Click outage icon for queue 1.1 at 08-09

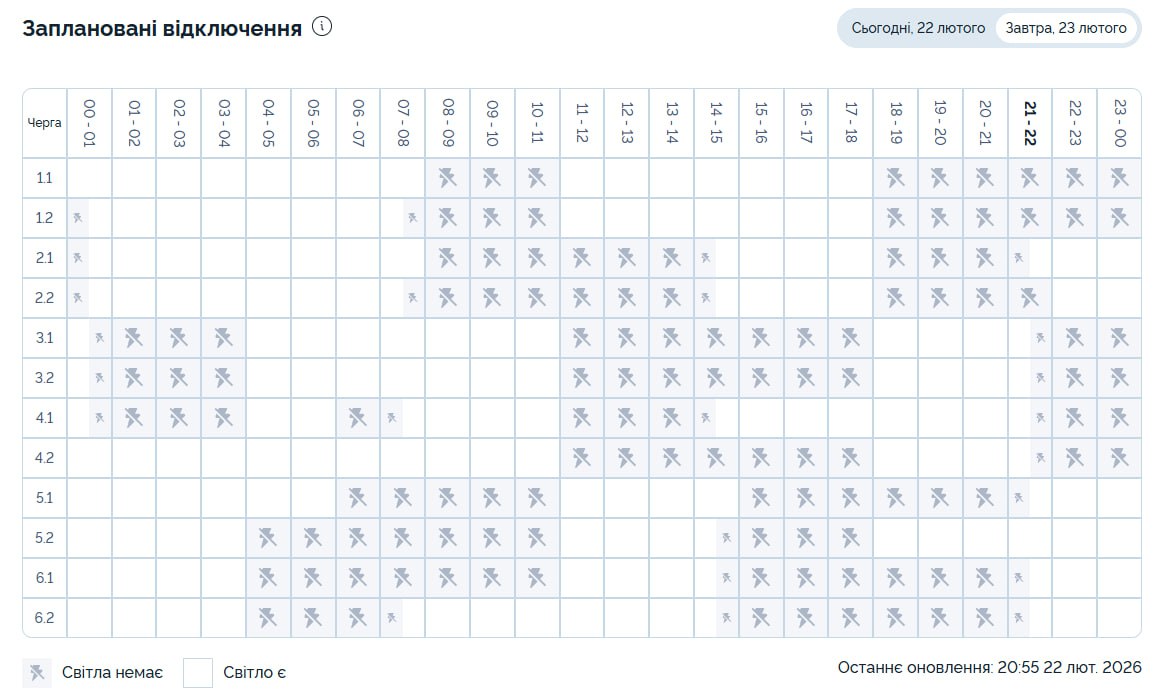[447, 178]
